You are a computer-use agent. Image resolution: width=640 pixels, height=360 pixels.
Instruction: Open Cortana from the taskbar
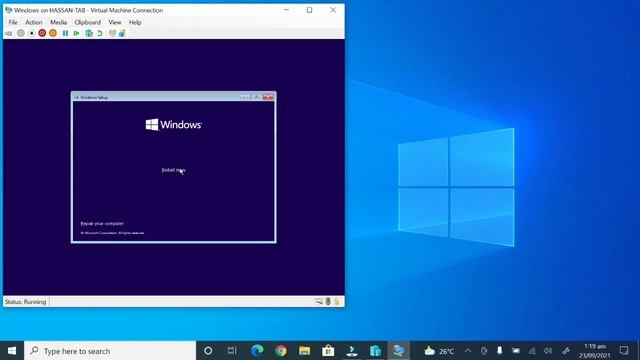point(208,351)
